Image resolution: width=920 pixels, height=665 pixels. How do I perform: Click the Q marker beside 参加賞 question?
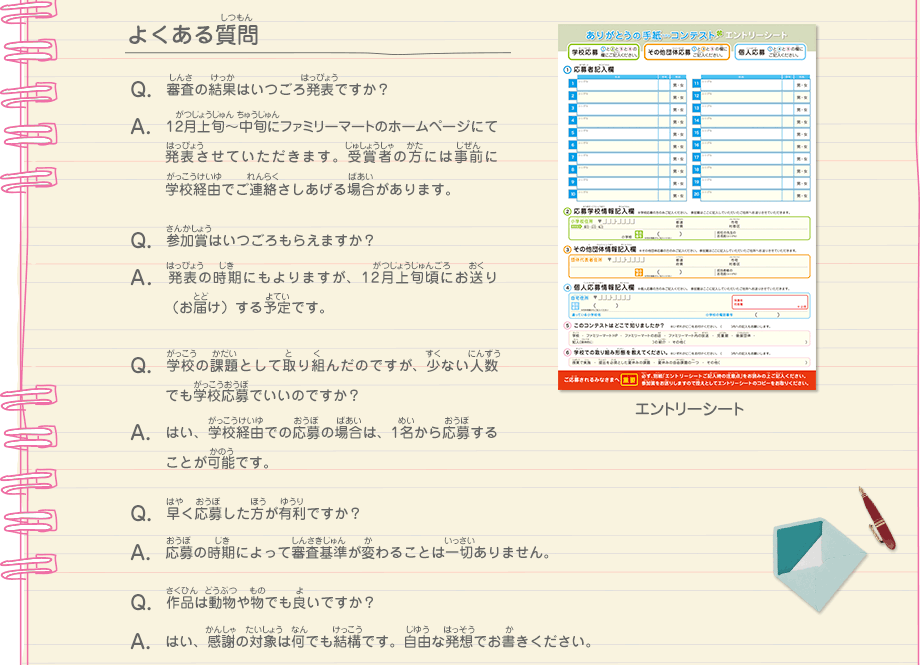[140, 241]
